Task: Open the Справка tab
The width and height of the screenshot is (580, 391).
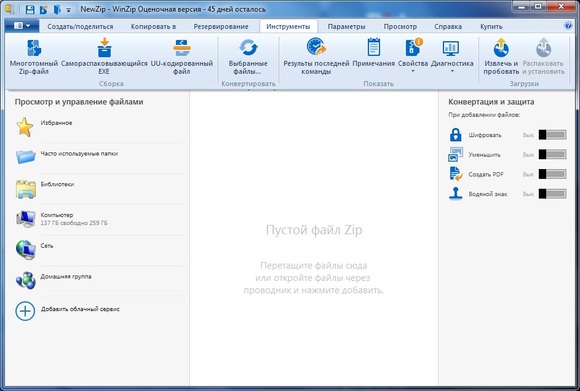Action: click(448, 27)
